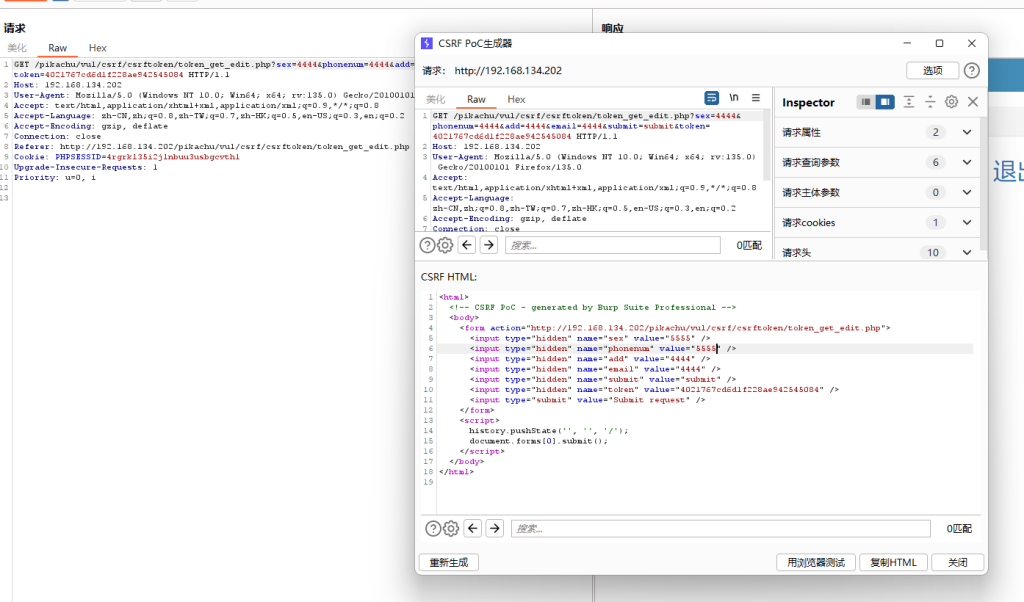Focus the CSRF HTML search input field

point(720,529)
